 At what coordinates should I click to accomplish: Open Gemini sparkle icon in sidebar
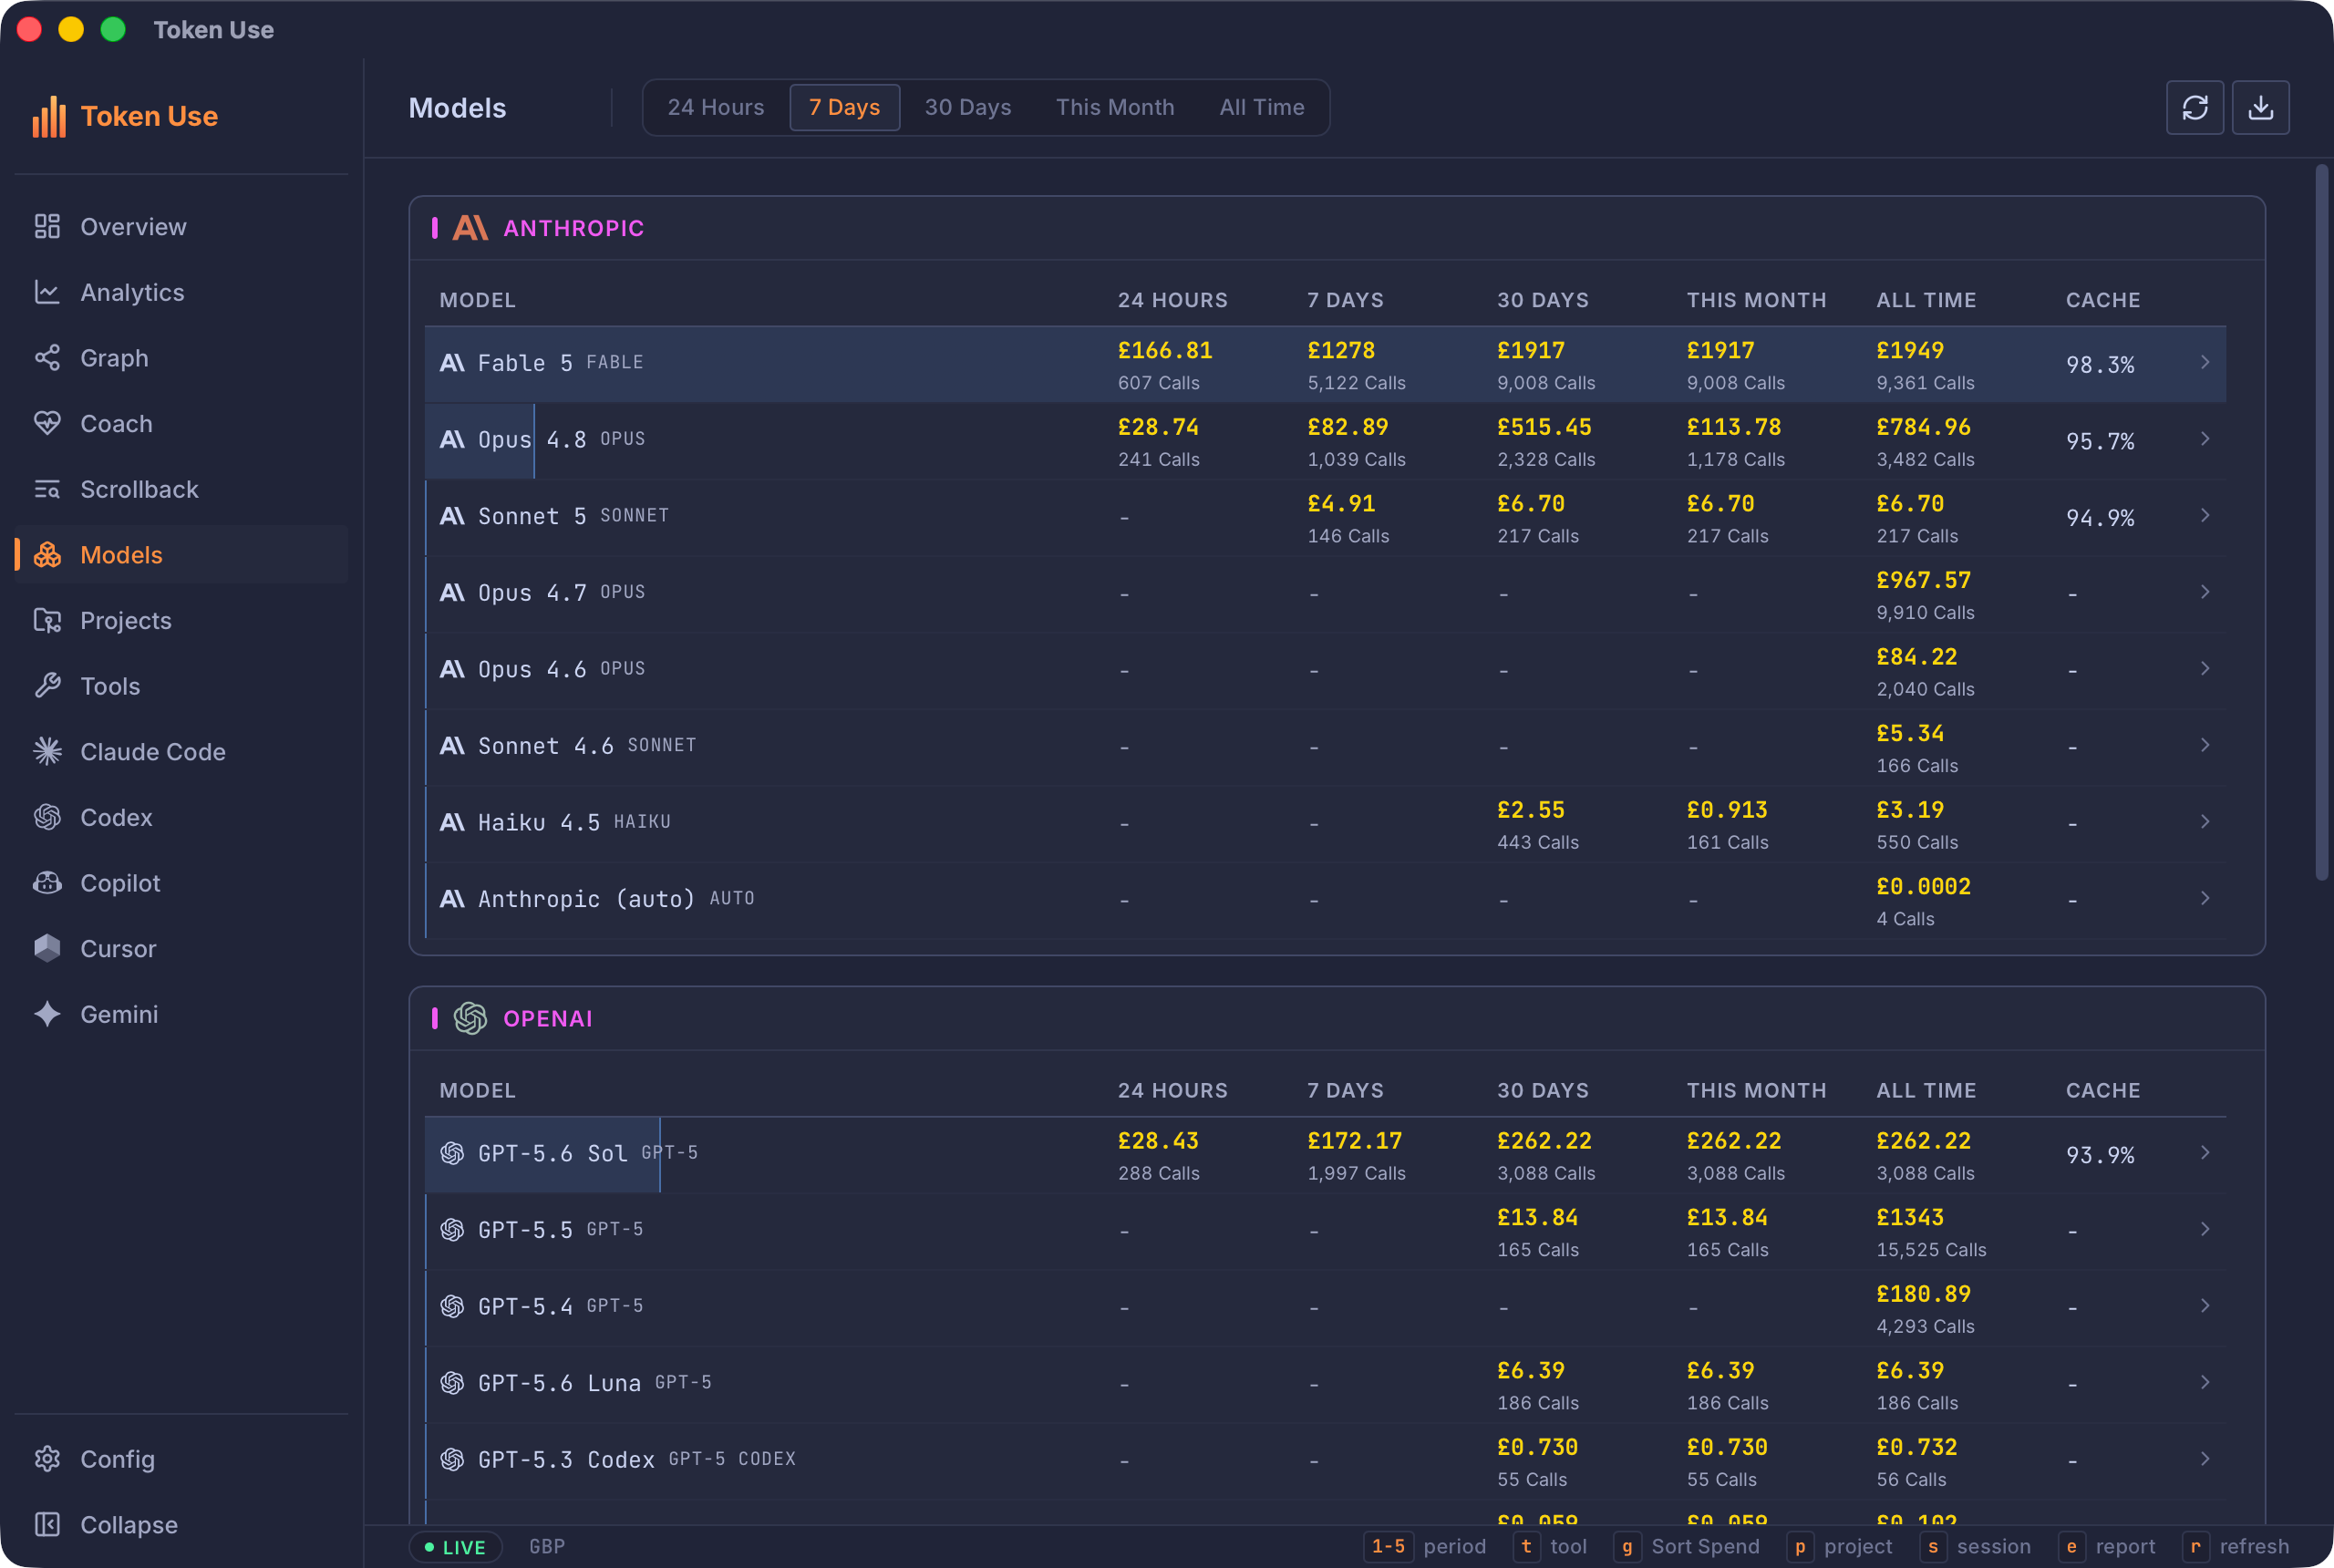[47, 1014]
